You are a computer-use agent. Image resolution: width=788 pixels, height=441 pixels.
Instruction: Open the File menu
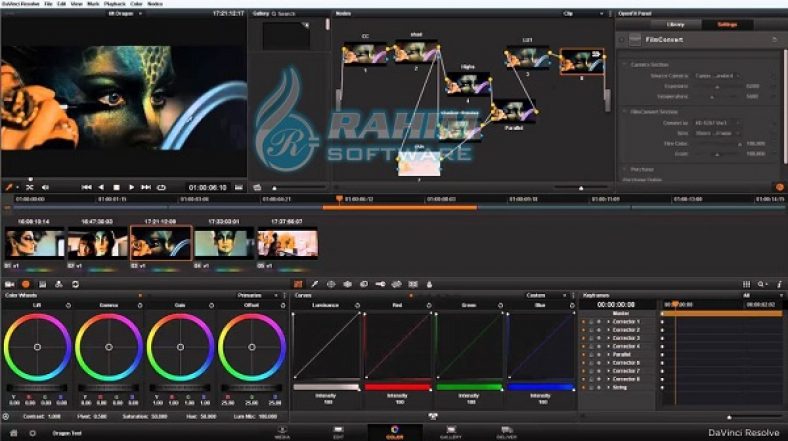click(x=48, y=4)
